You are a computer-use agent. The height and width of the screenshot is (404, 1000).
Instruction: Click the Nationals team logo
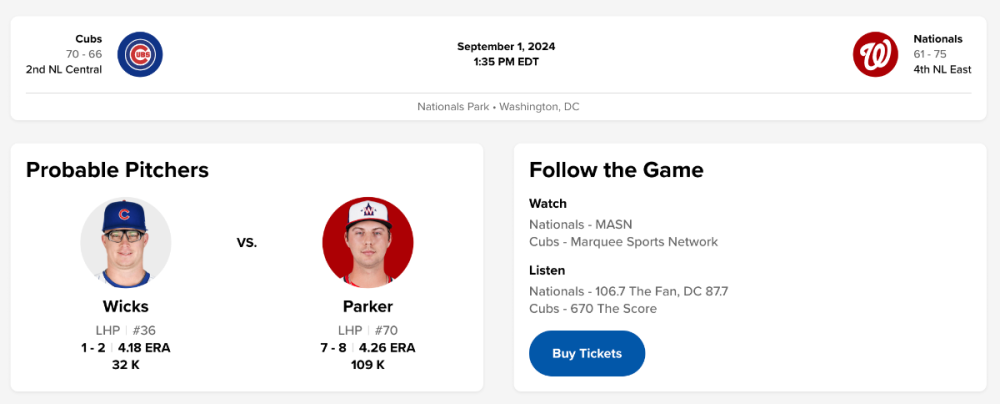tap(875, 54)
